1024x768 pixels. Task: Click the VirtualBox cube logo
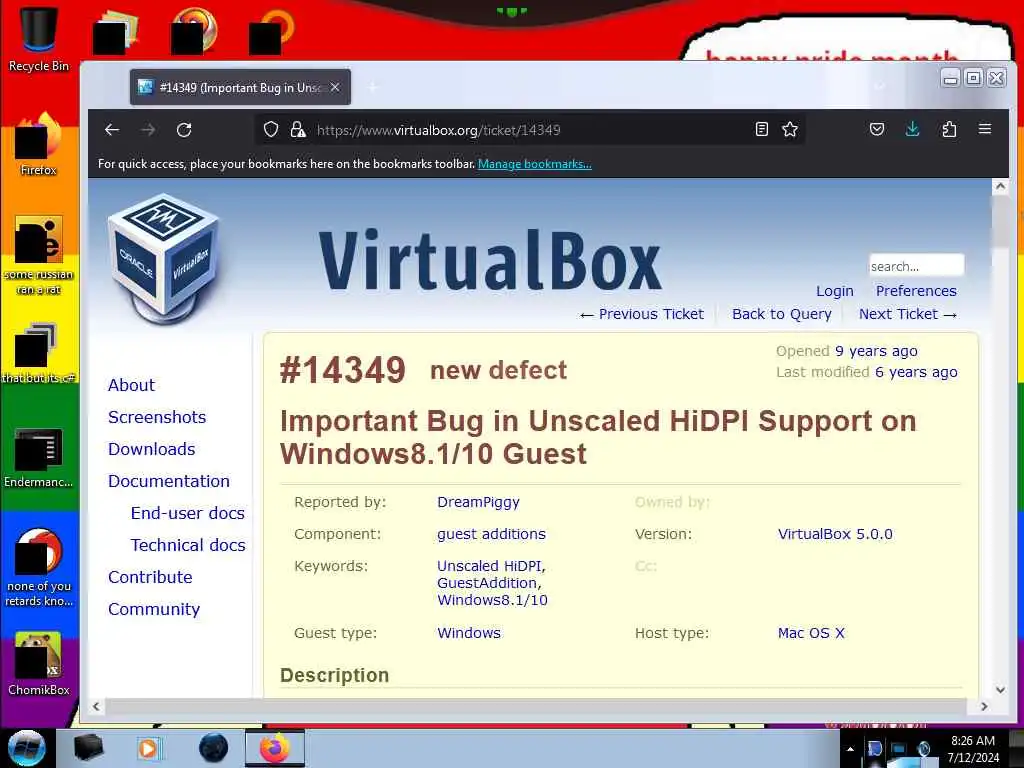[165, 258]
